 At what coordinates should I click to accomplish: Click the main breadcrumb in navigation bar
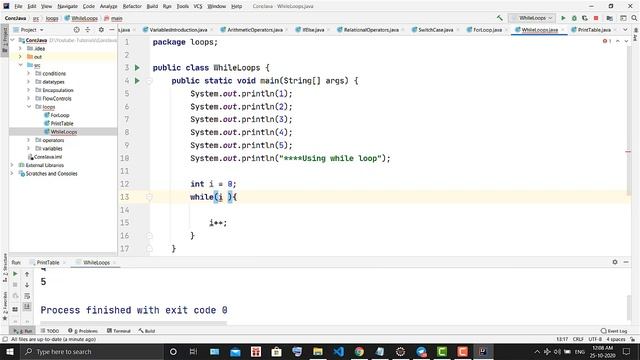tap(113, 18)
